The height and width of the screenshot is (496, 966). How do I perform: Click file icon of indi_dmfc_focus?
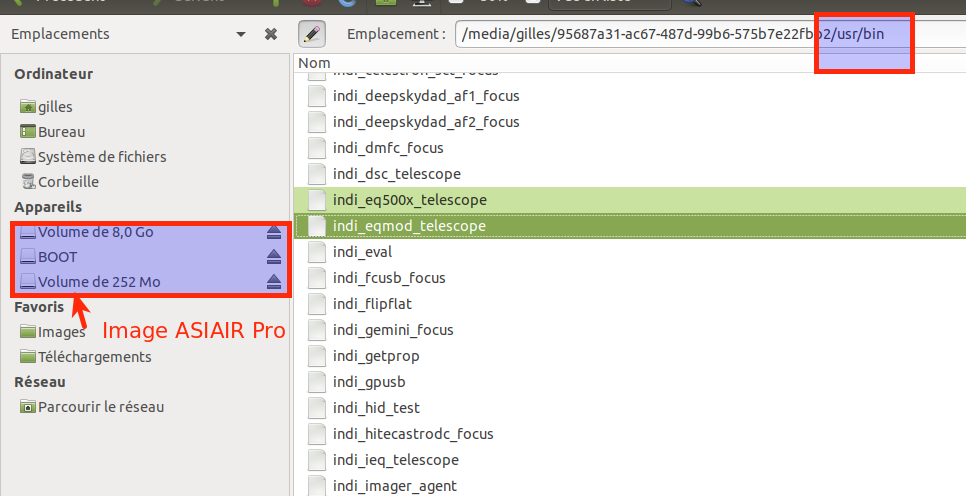pyautogui.click(x=317, y=148)
